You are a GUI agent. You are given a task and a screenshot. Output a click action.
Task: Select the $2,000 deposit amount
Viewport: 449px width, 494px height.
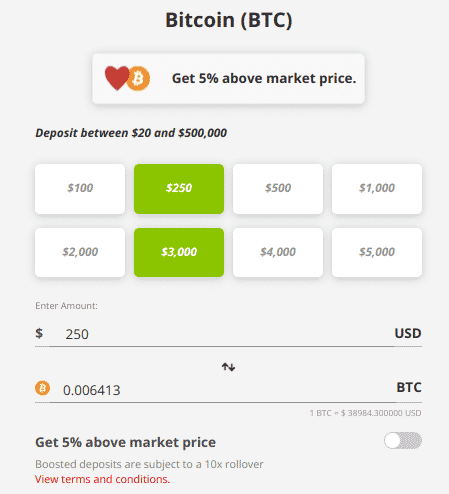point(80,252)
